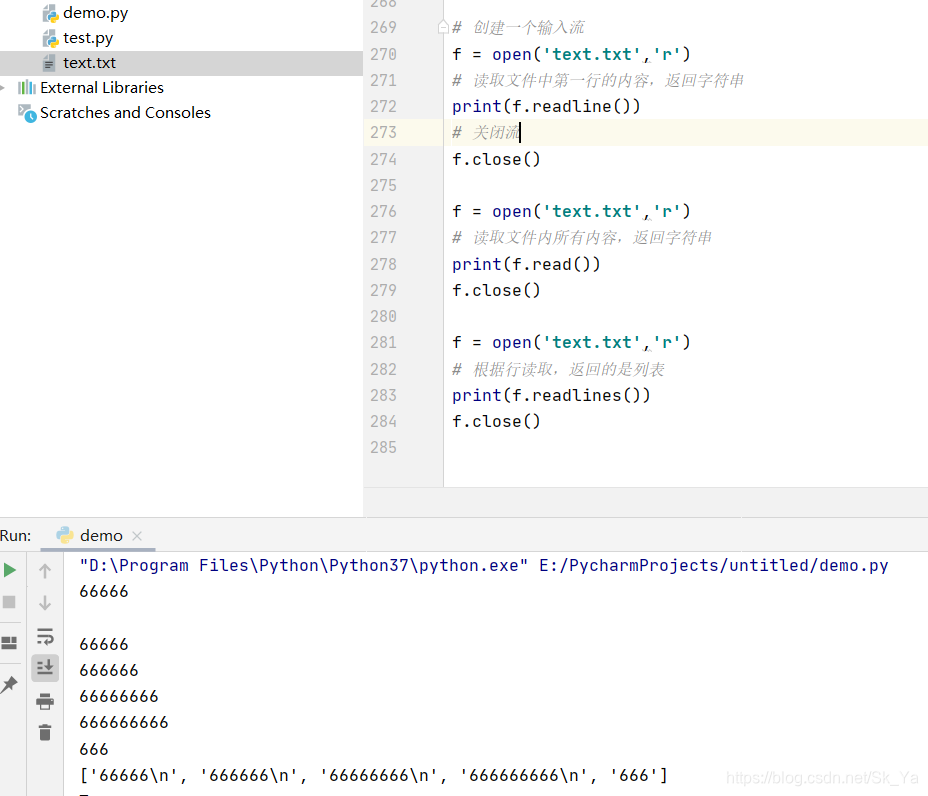
Task: Stop the running process
Action: 9,602
